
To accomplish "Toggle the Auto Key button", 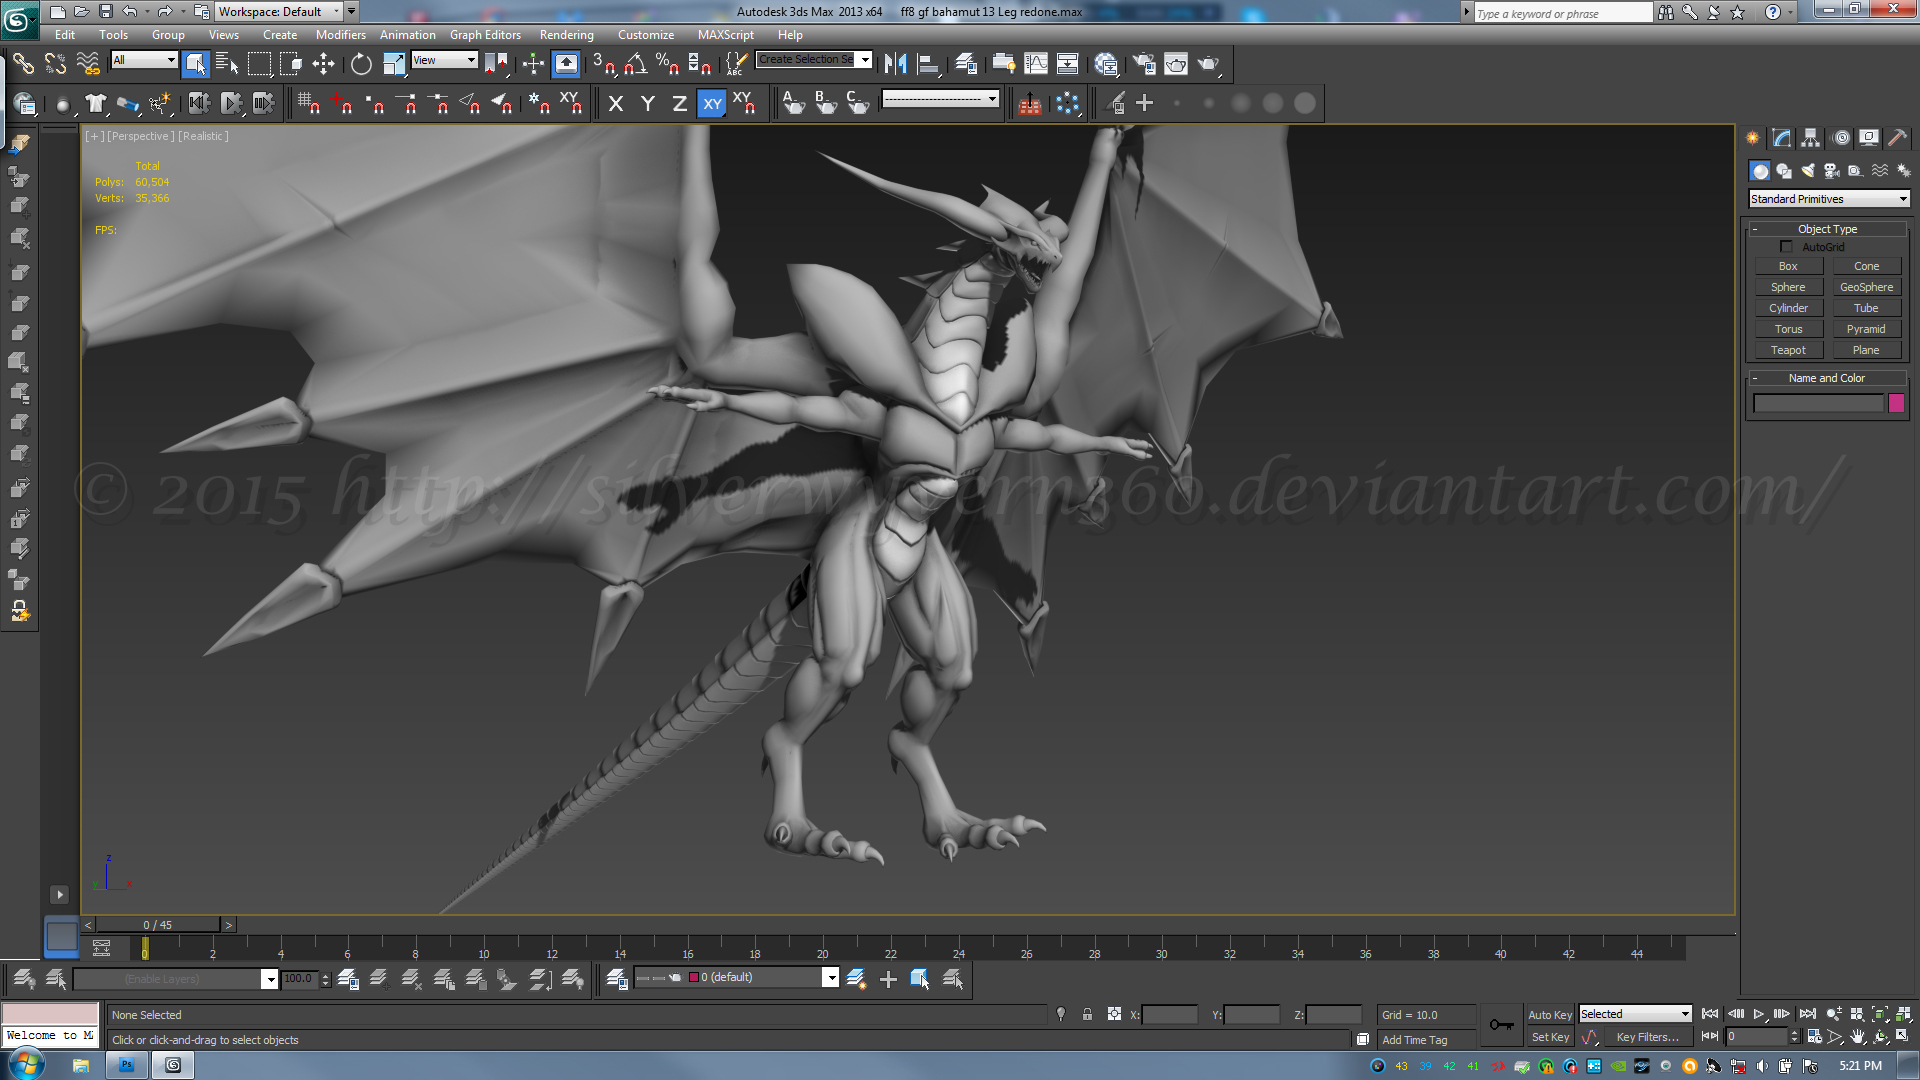I will click(x=1549, y=1015).
